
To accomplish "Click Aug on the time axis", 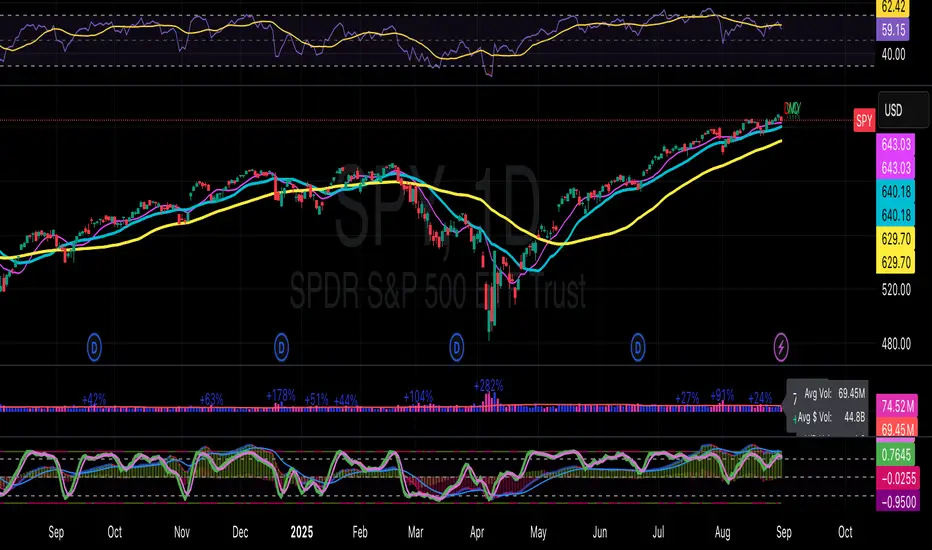I will coord(722,533).
